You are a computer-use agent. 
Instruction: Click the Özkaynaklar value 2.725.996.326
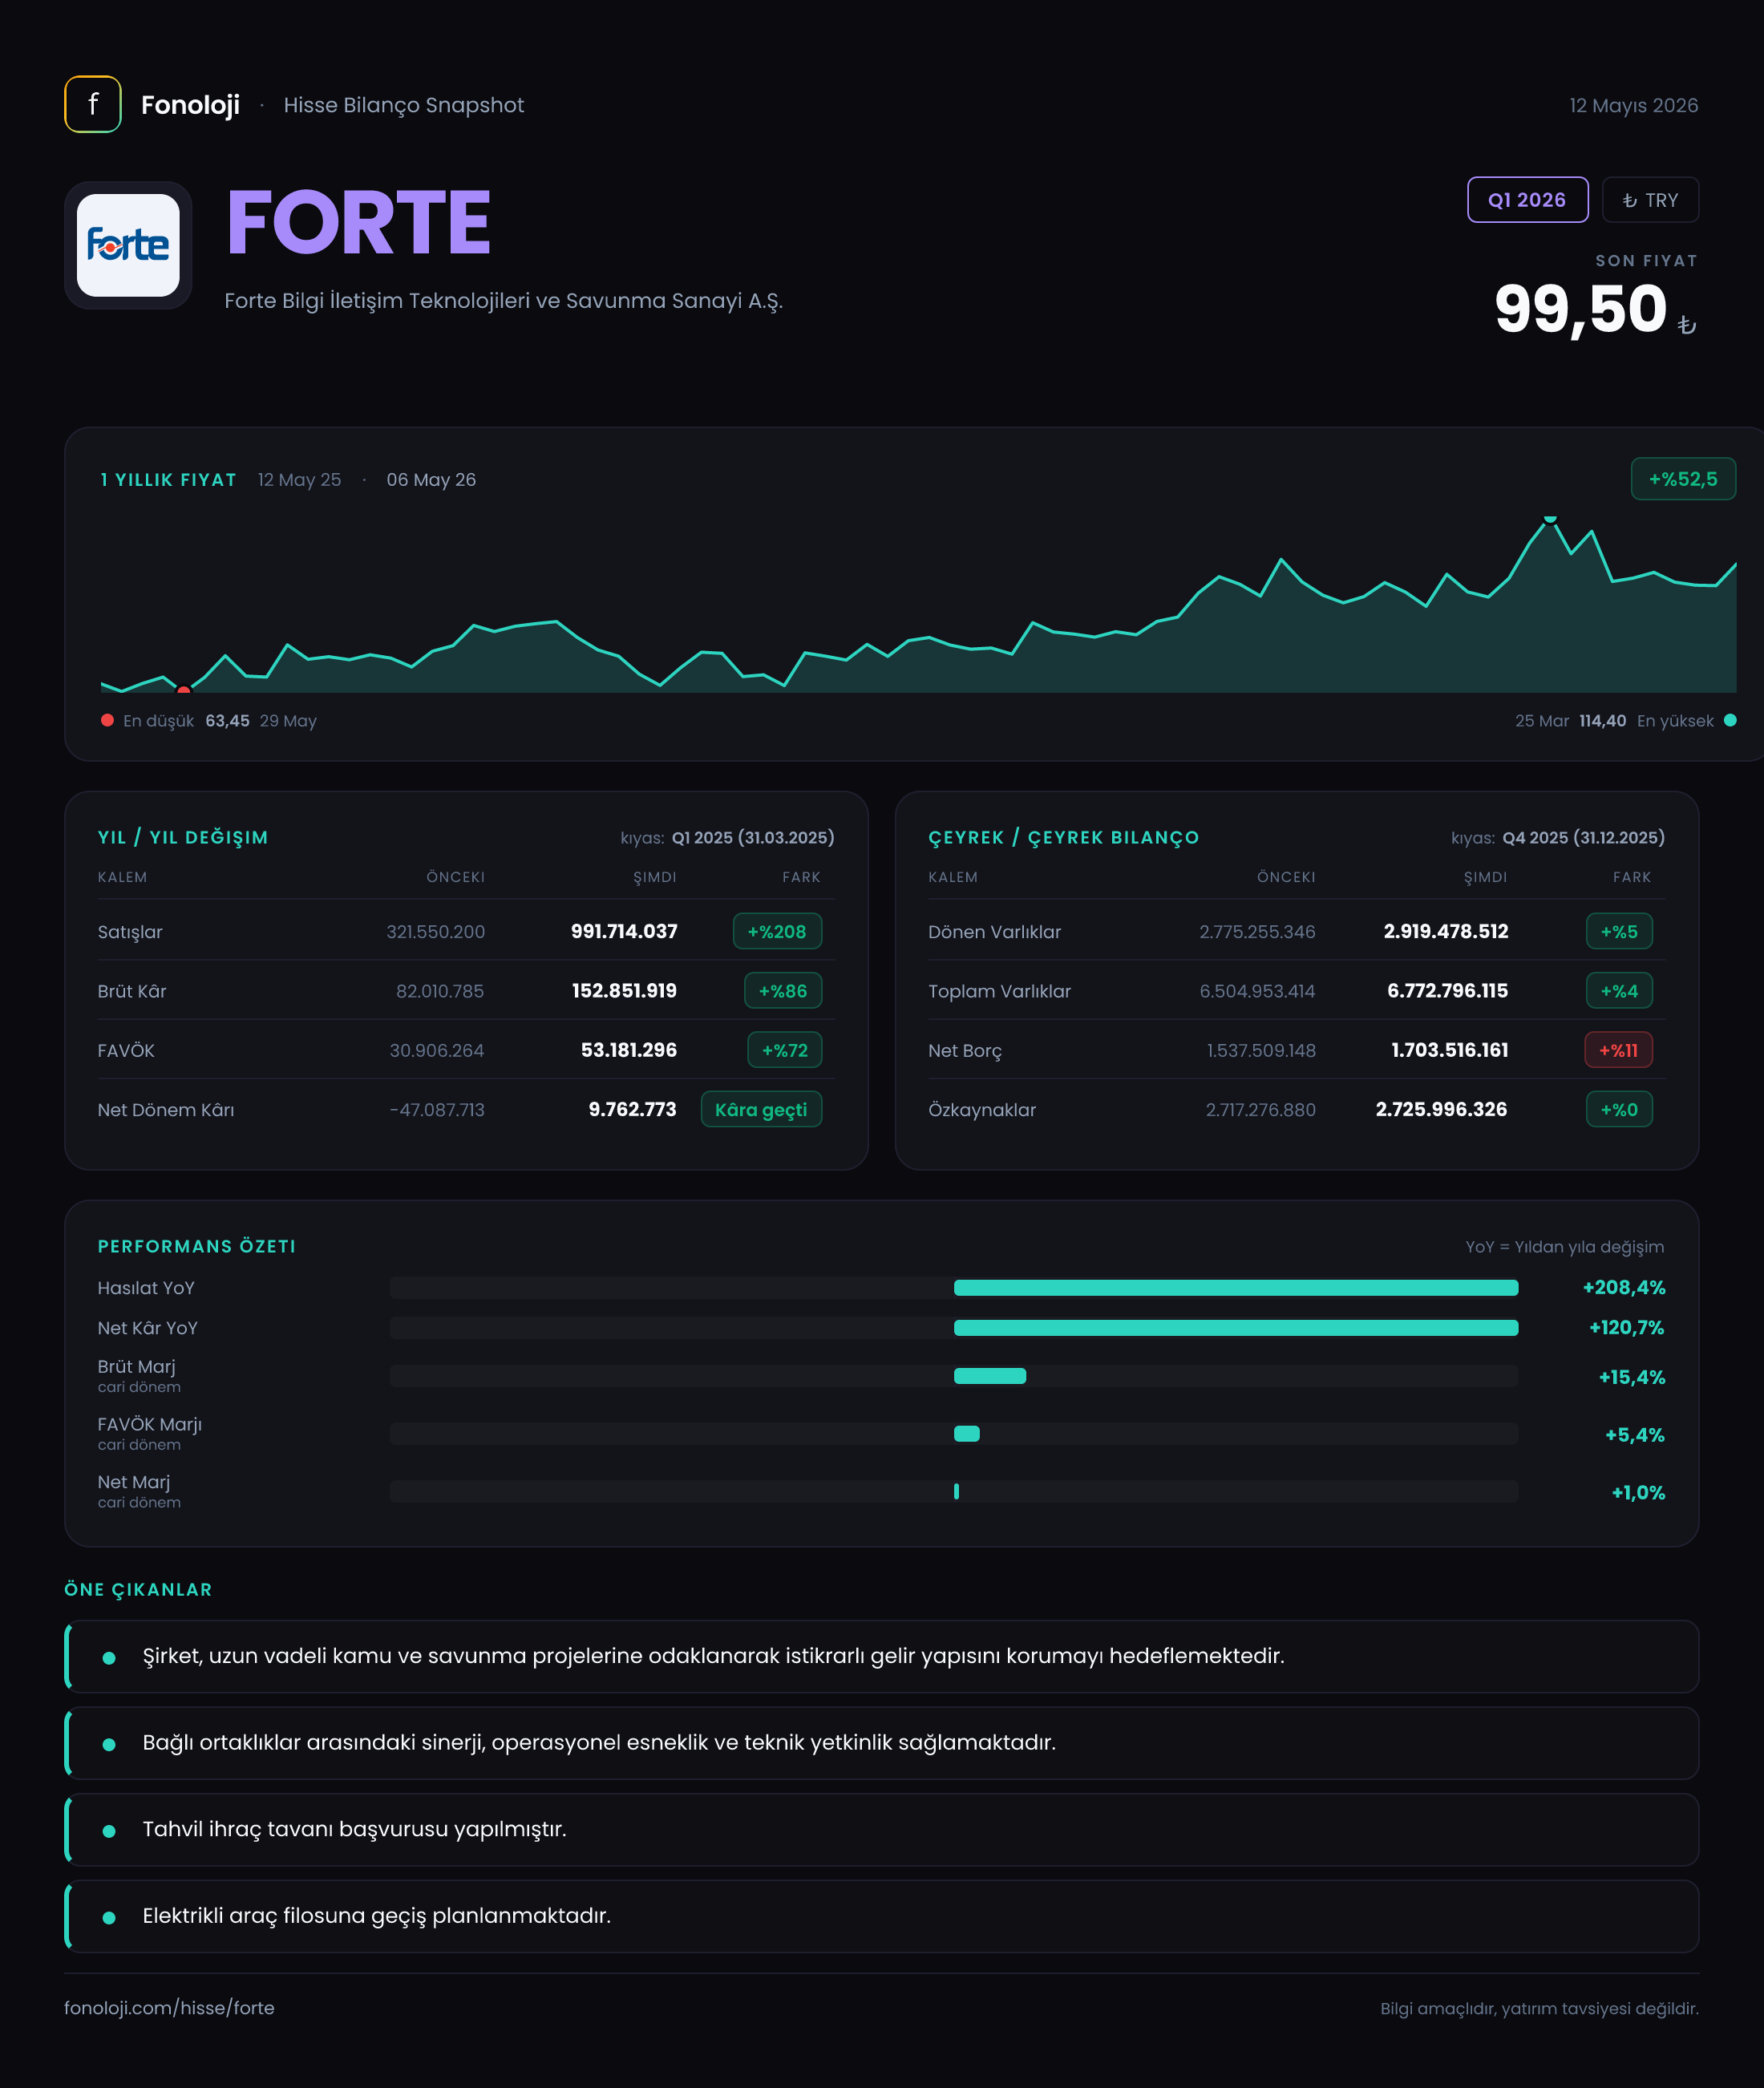click(1441, 1109)
